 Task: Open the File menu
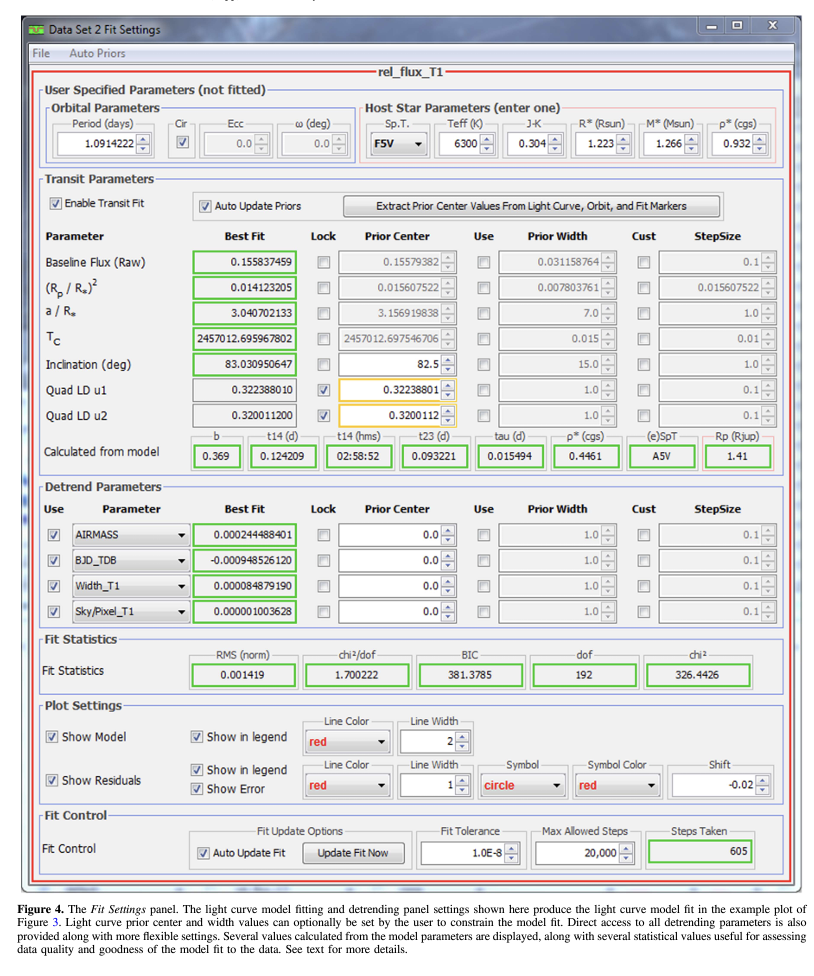pyautogui.click(x=41, y=52)
